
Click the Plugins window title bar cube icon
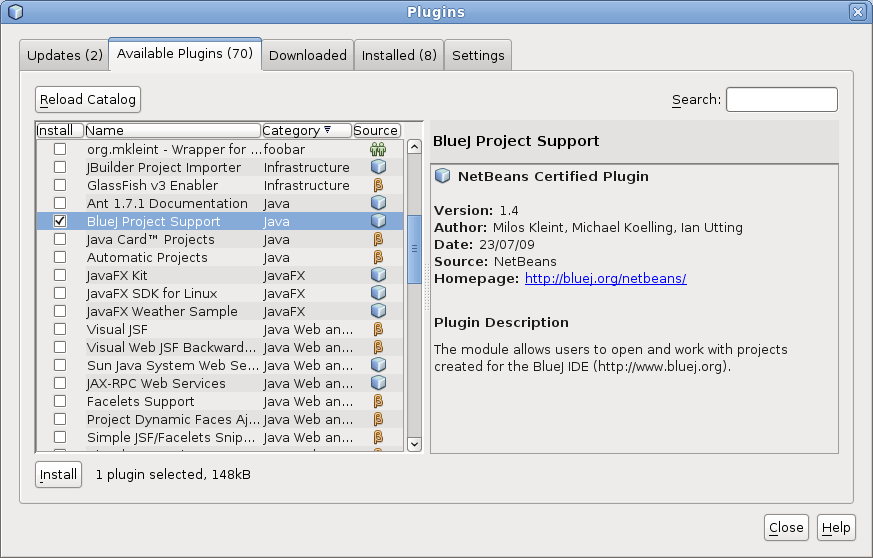coord(16,12)
